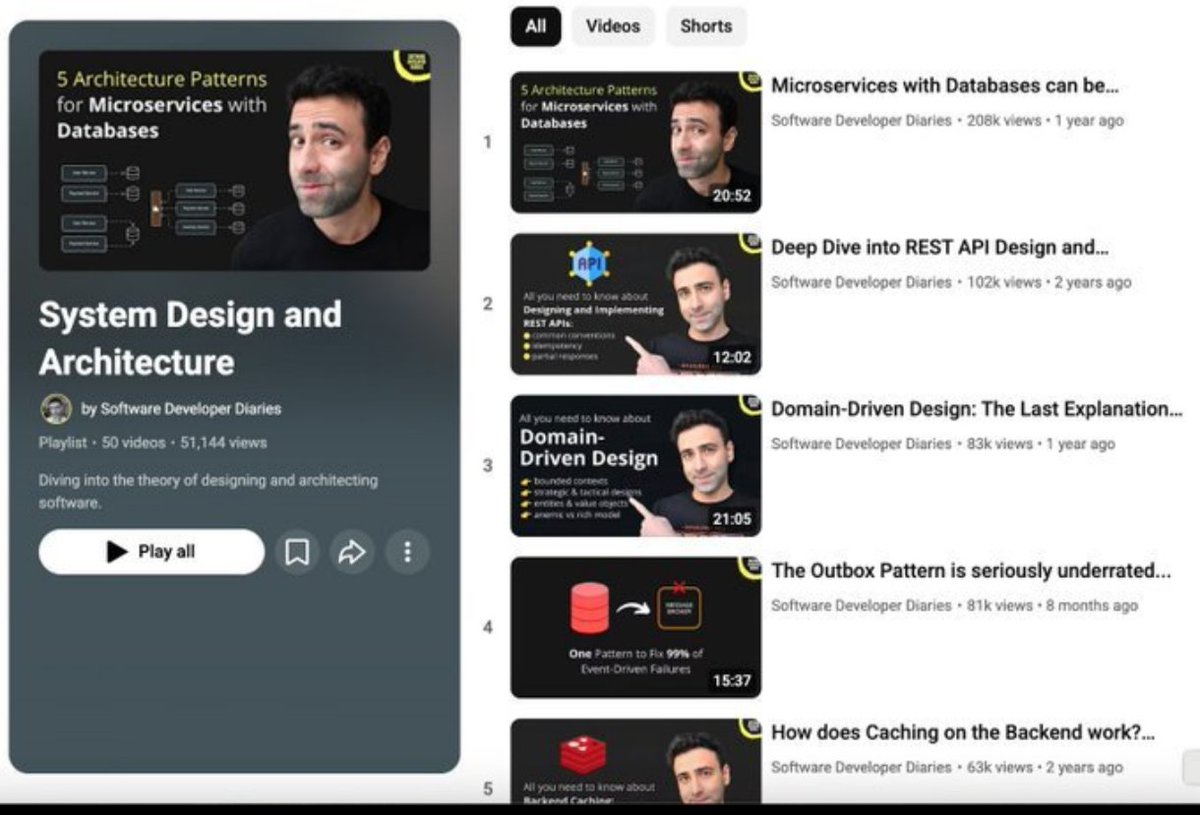Open the title 'How does Caching on the Backend work?...'

(963, 733)
